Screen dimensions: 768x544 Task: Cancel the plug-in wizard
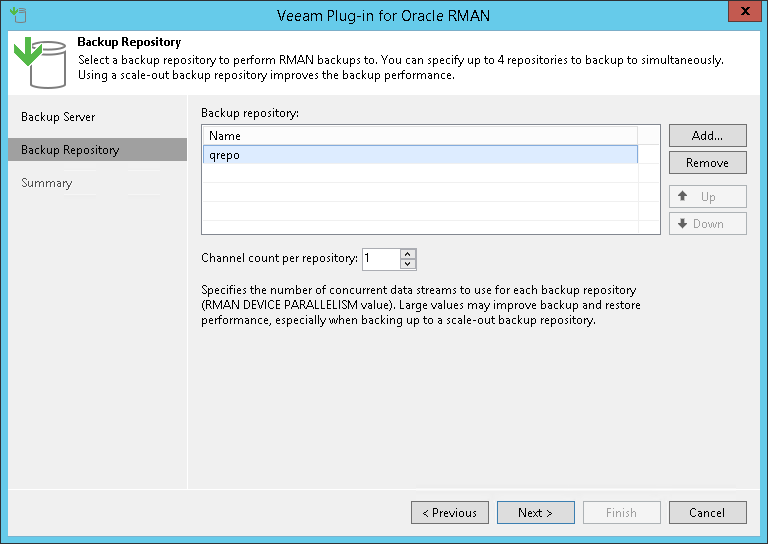[x=707, y=512]
